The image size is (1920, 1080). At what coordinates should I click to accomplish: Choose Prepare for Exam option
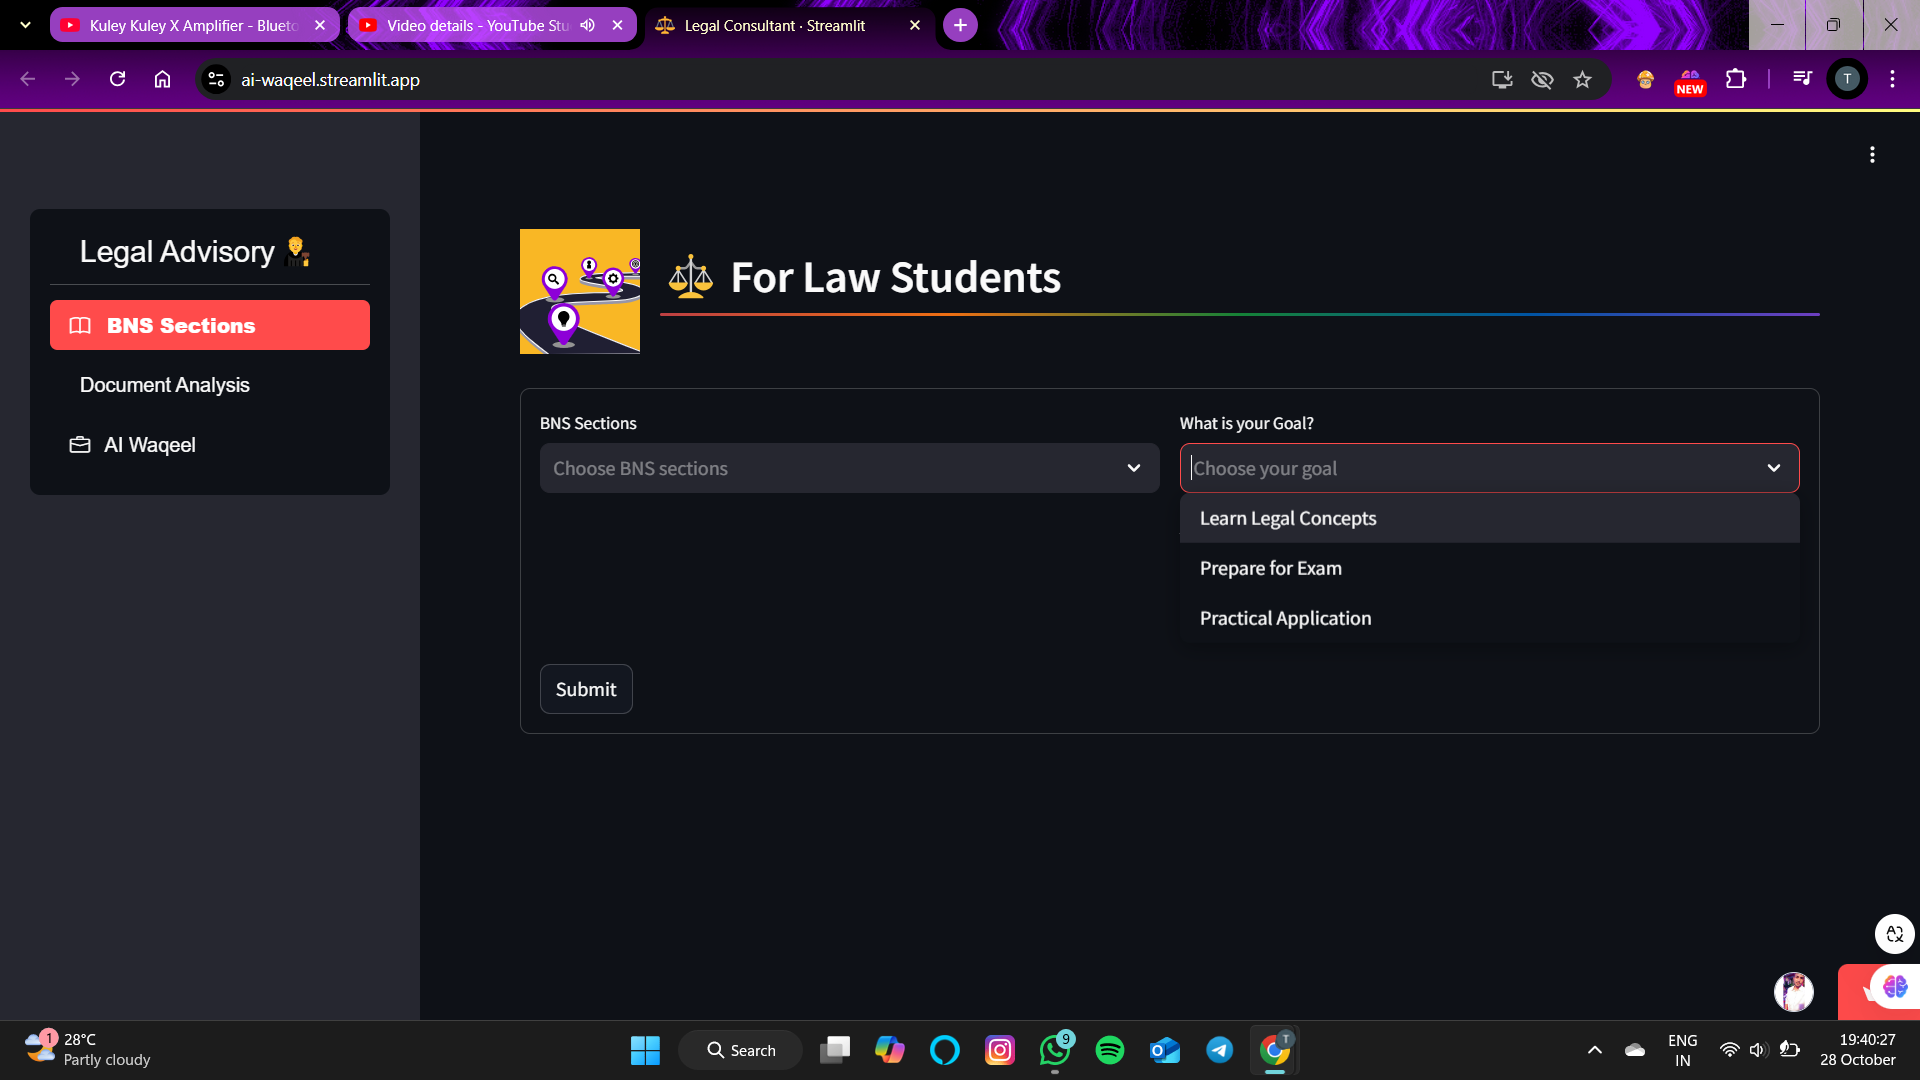tap(1270, 568)
